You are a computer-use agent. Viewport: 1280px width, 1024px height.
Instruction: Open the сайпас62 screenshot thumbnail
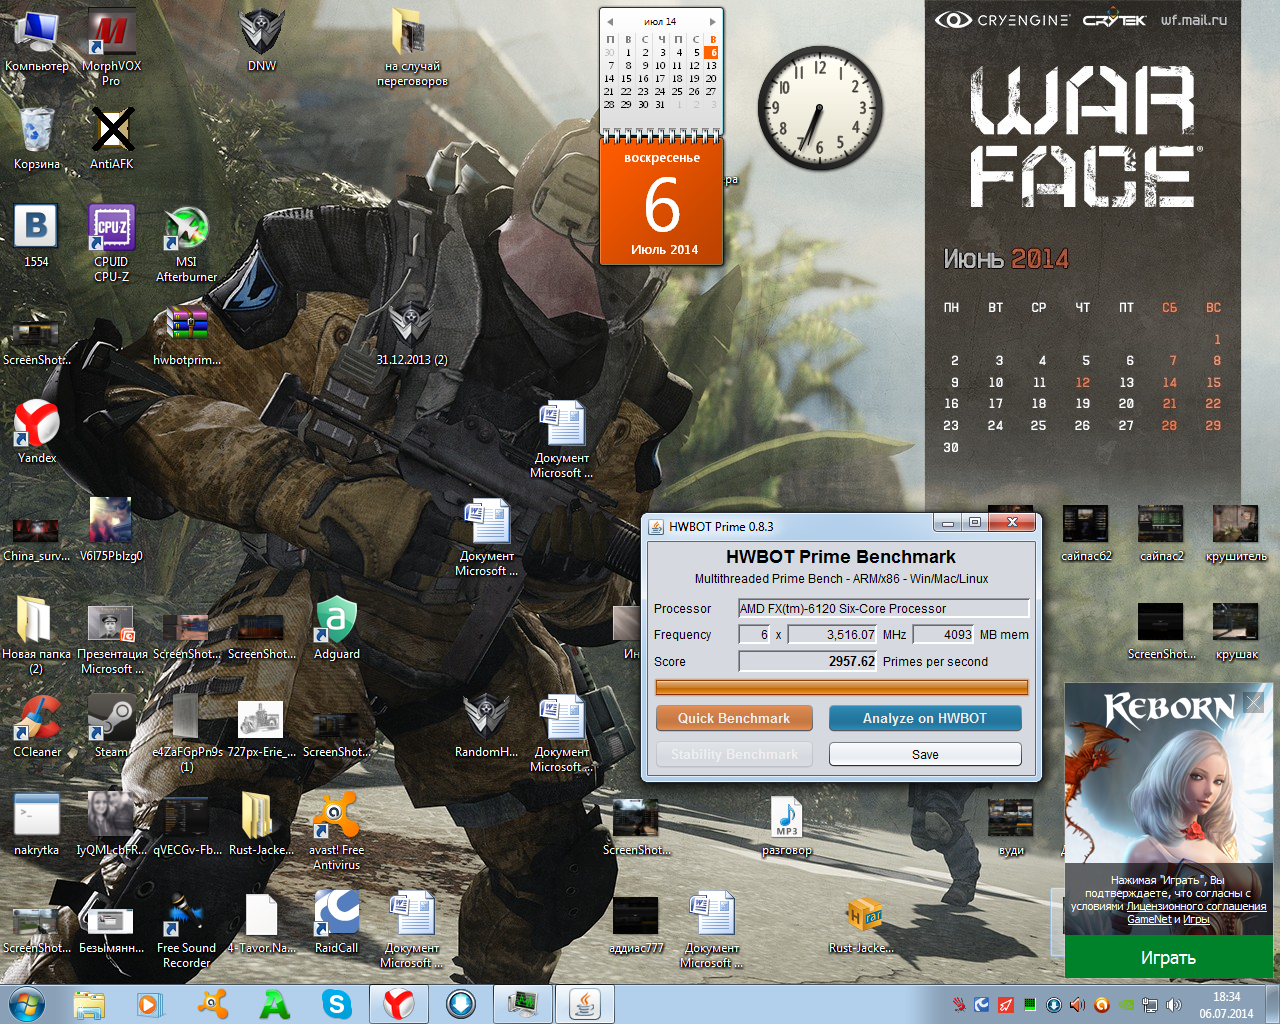1086,535
